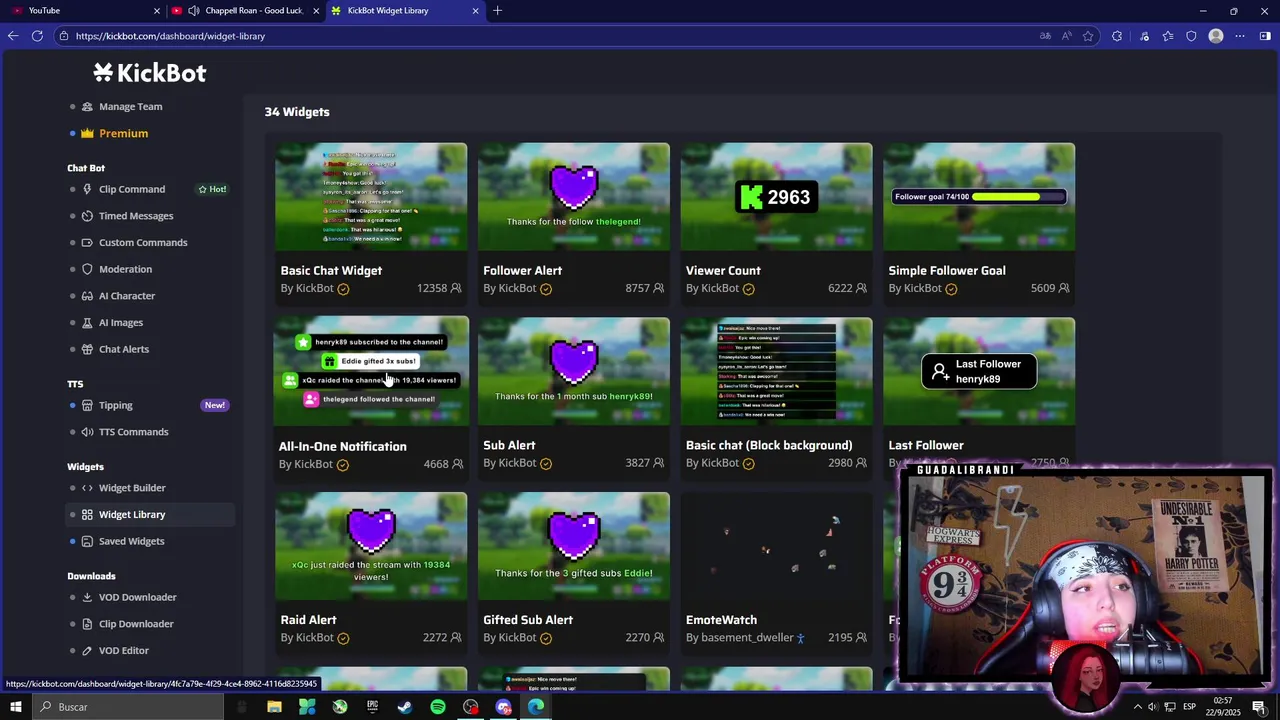Open Last Follower widget thumbnail

[x=979, y=372]
